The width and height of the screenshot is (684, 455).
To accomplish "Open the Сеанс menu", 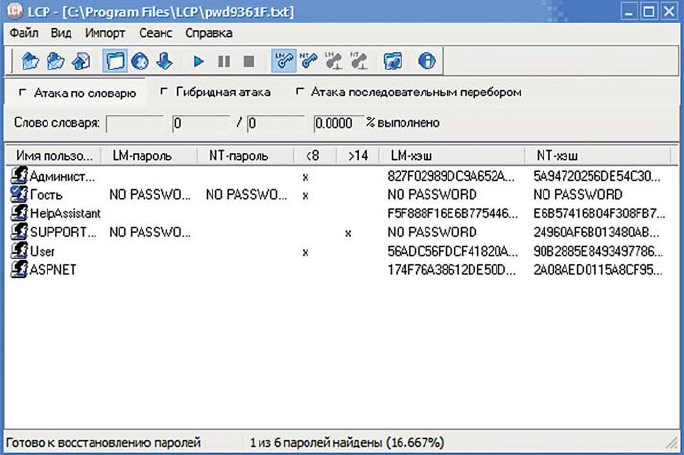I will pyautogui.click(x=155, y=32).
